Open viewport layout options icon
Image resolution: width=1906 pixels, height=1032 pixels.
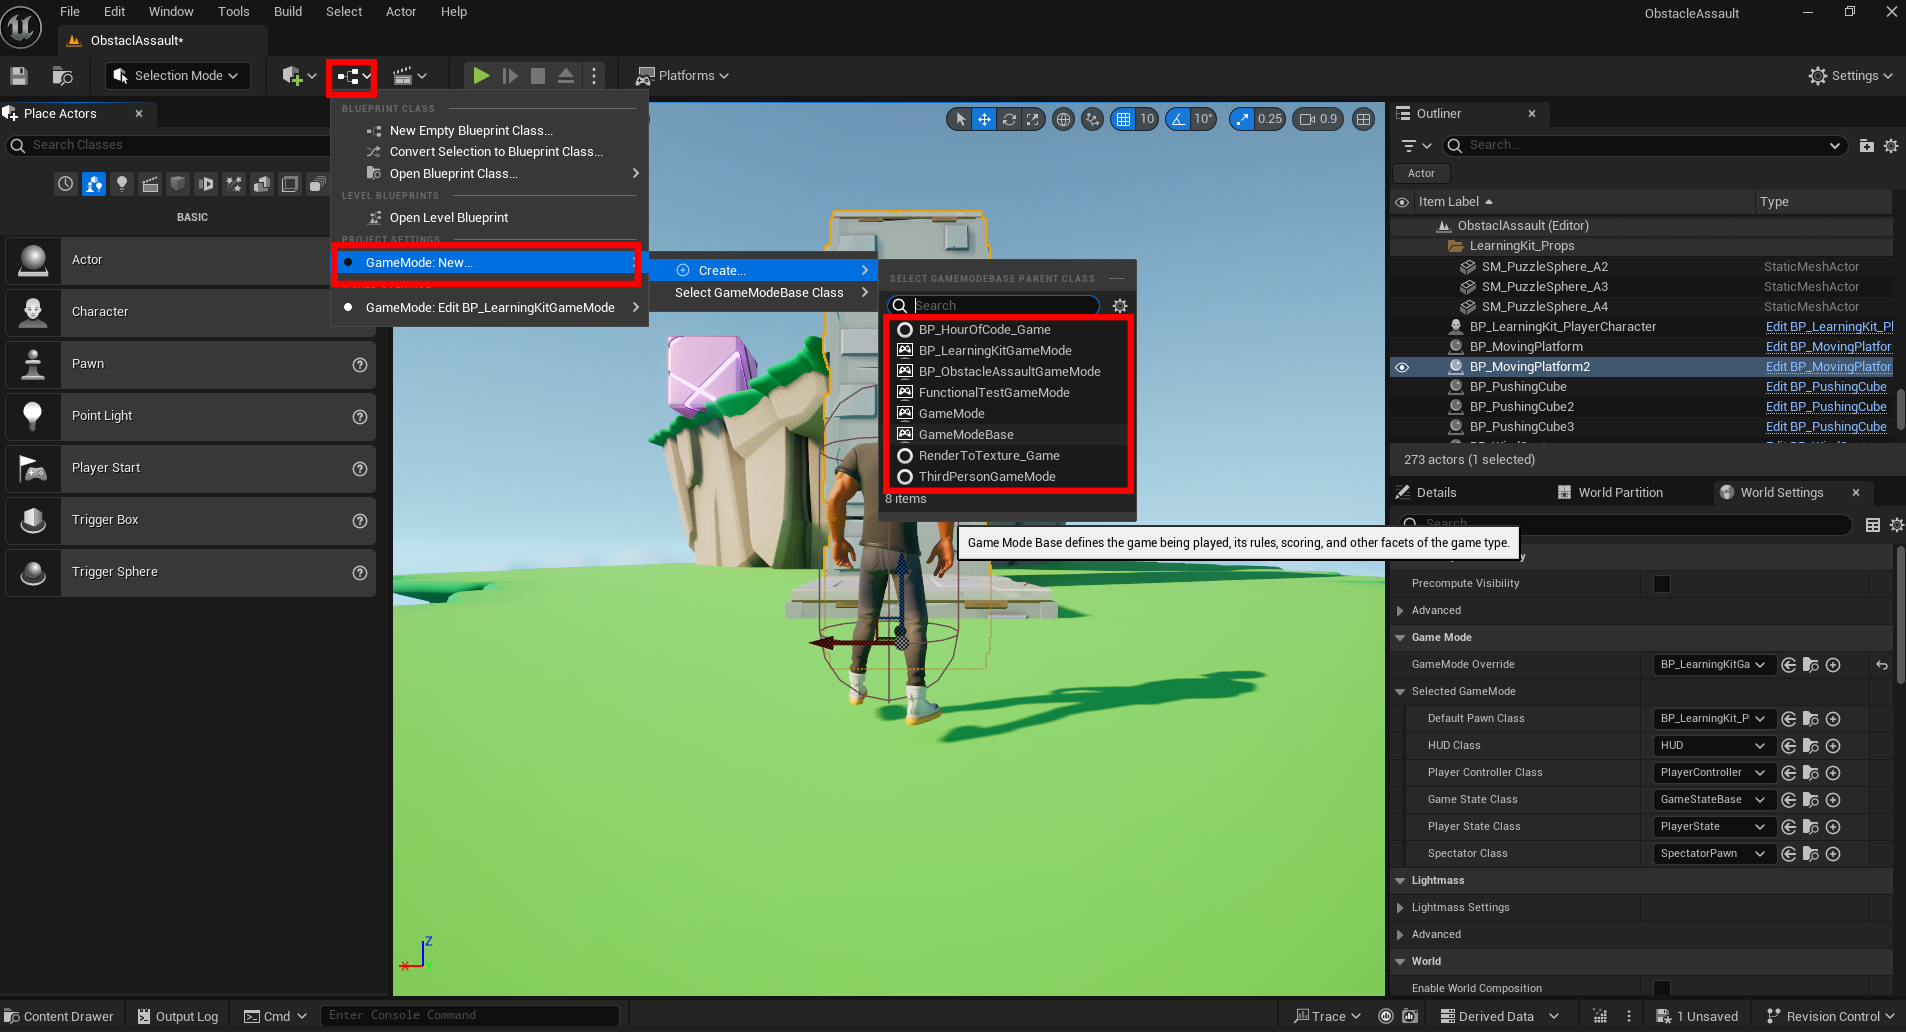pyautogui.click(x=1363, y=119)
